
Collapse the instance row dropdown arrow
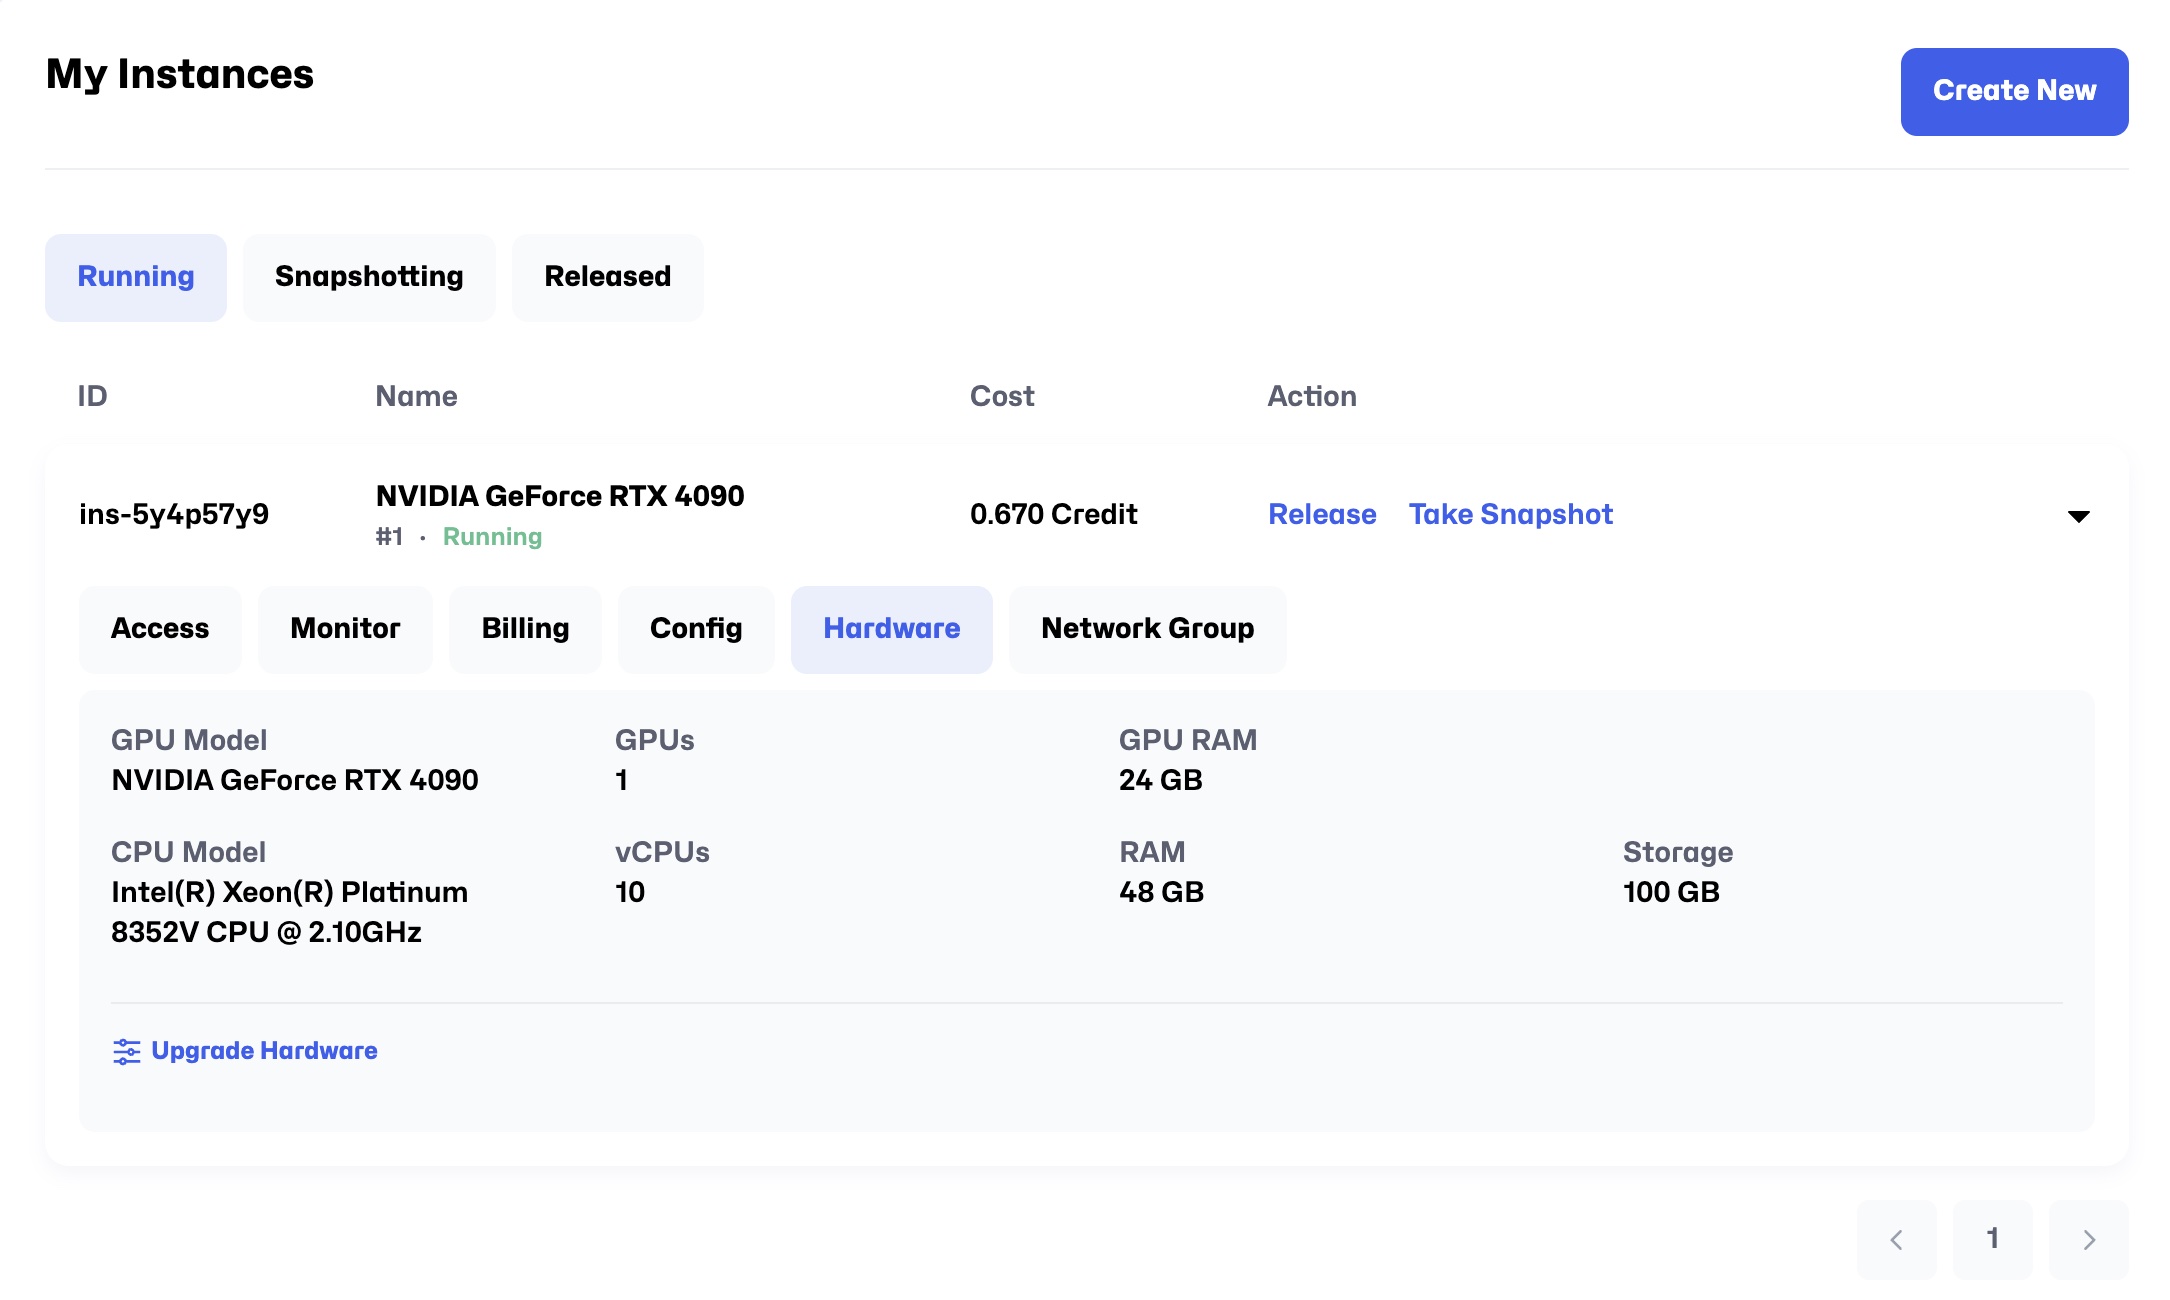point(2078,516)
